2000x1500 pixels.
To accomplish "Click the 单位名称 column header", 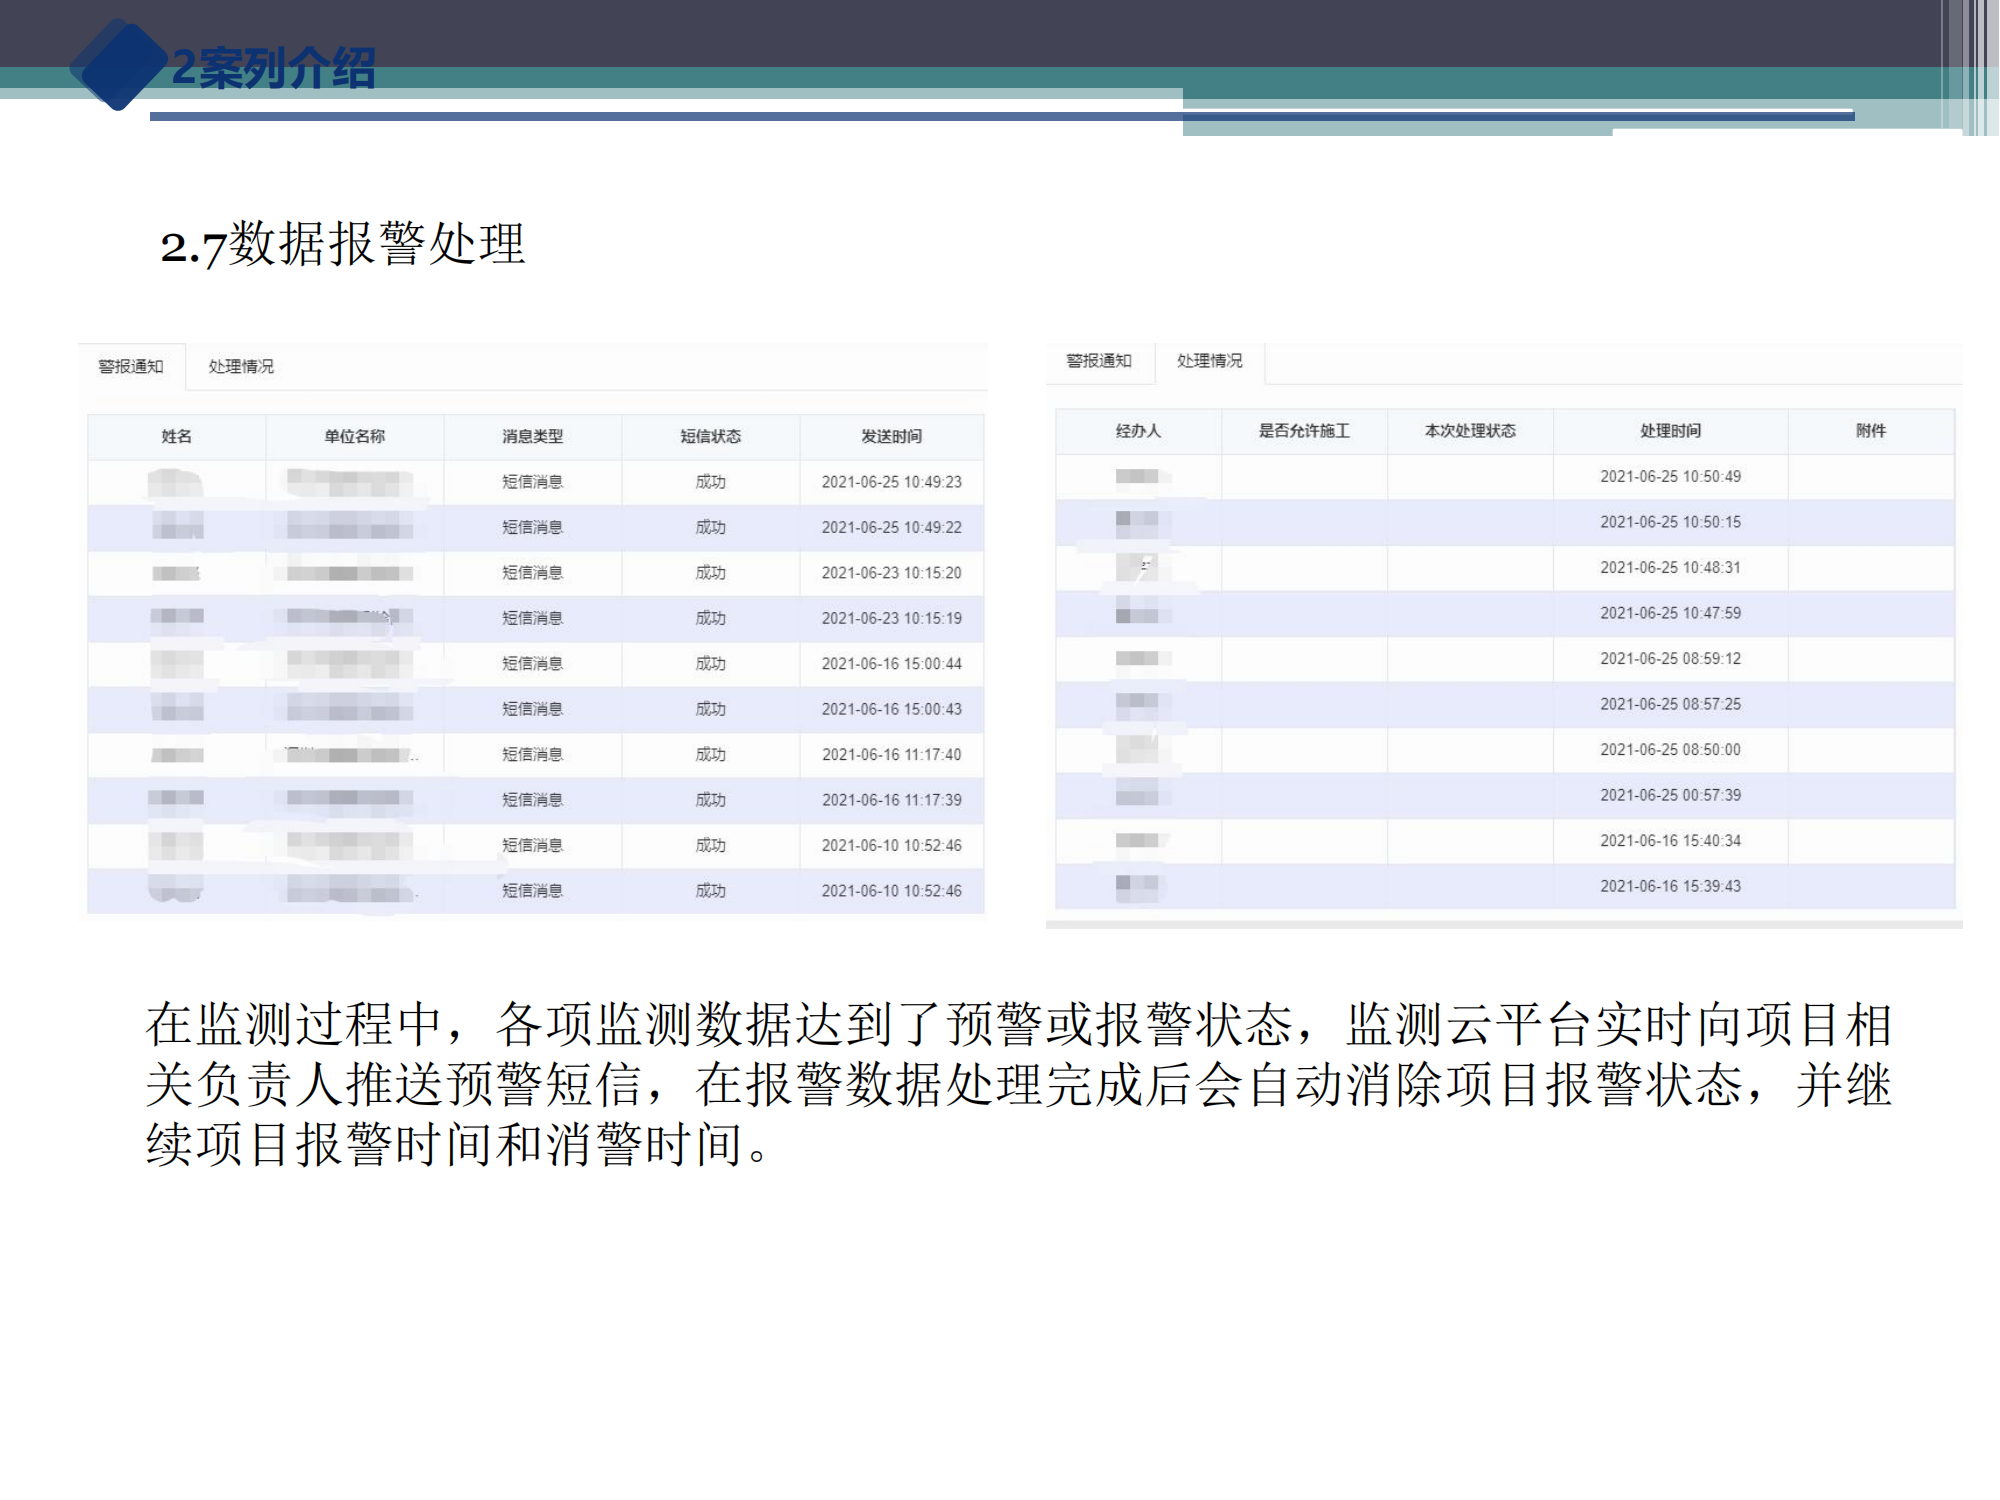I will point(355,437).
